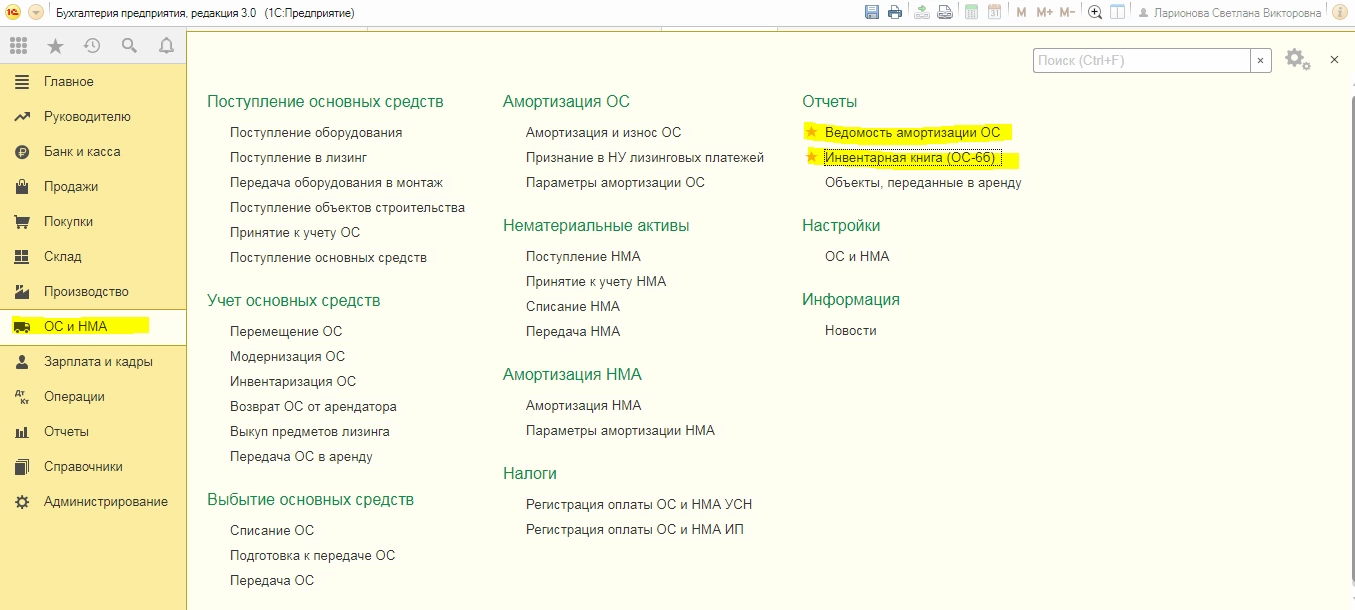Open the Продажи section
1355x610 pixels.
pos(93,186)
